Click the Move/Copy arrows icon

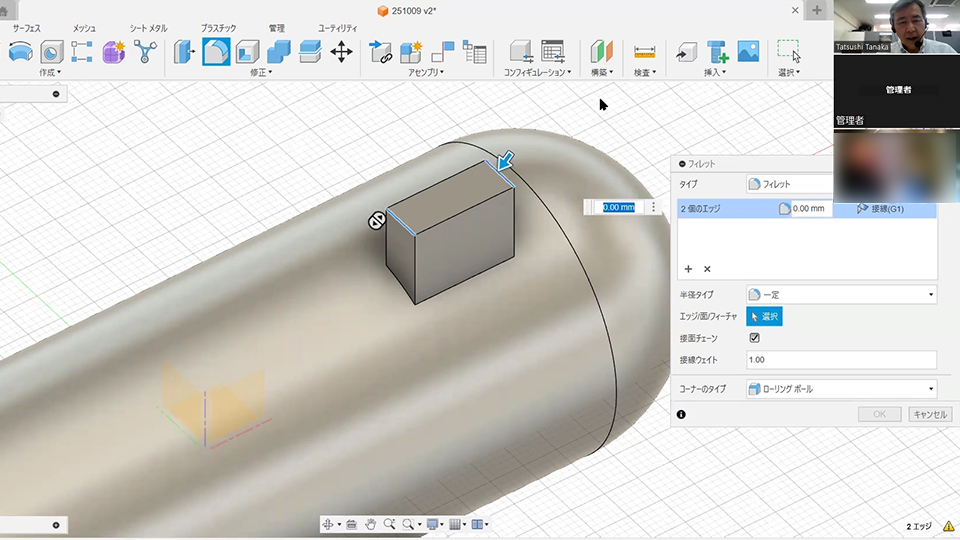pyautogui.click(x=341, y=52)
